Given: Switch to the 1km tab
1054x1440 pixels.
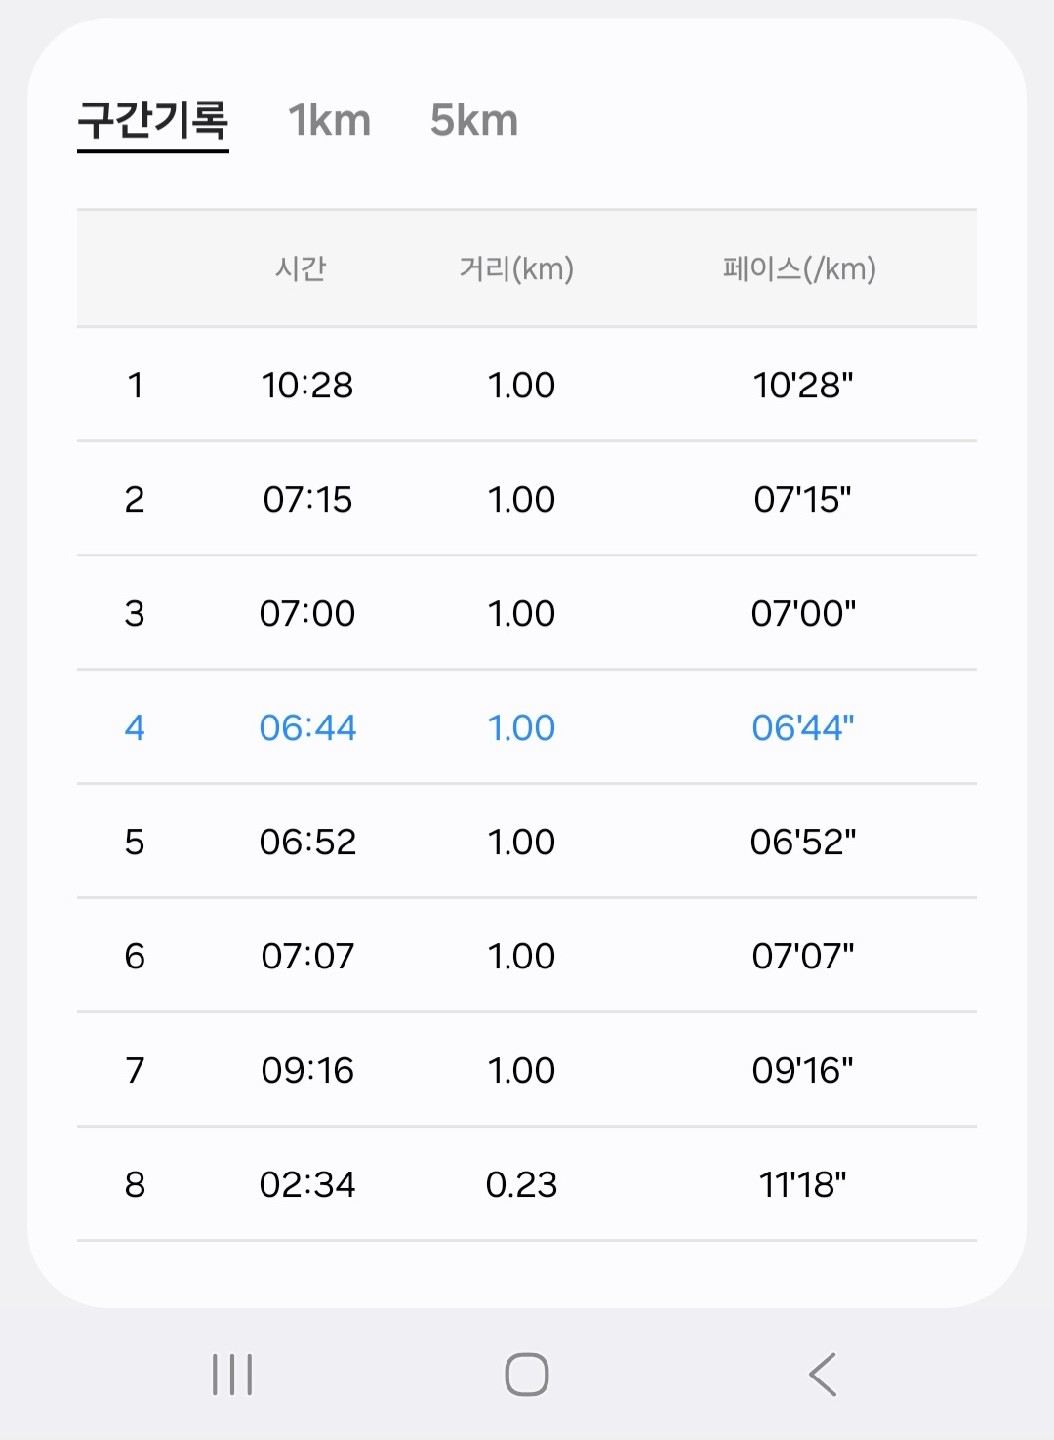Looking at the screenshot, I should coord(329,121).
